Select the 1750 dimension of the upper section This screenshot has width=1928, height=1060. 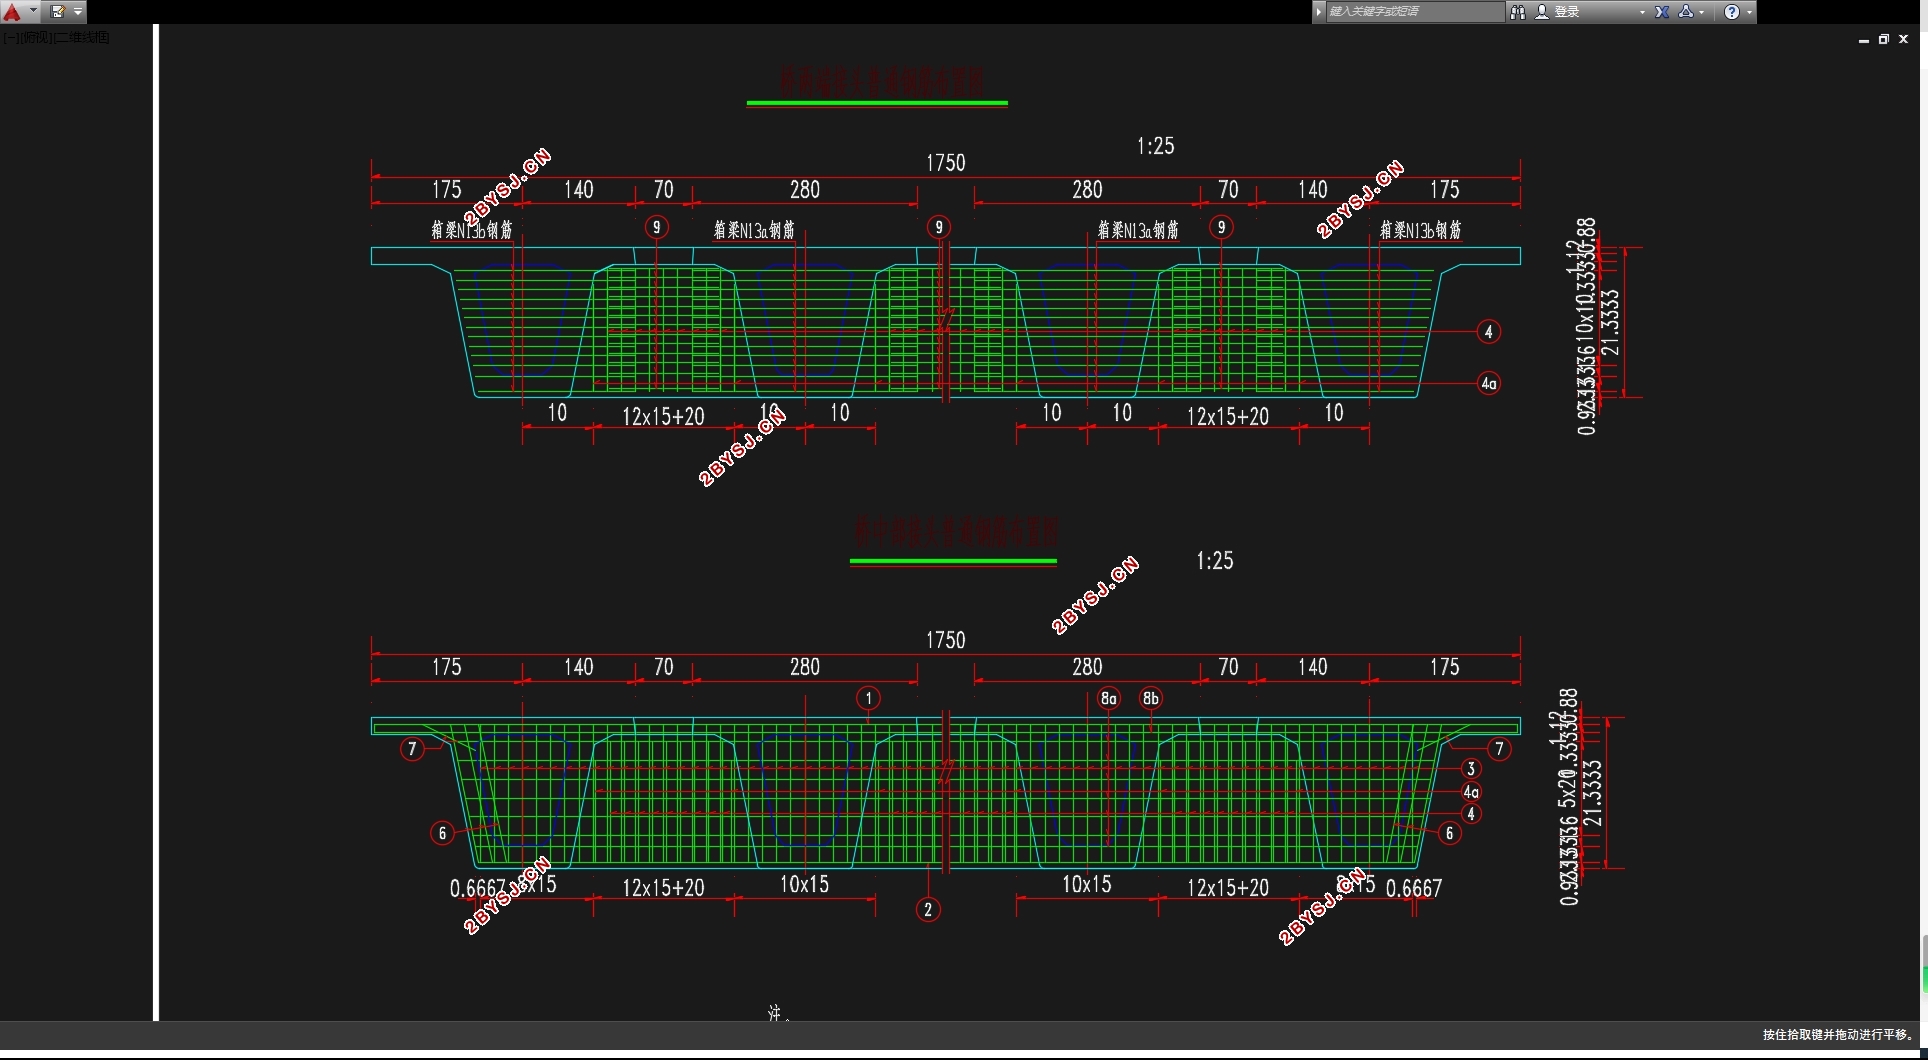(x=946, y=163)
